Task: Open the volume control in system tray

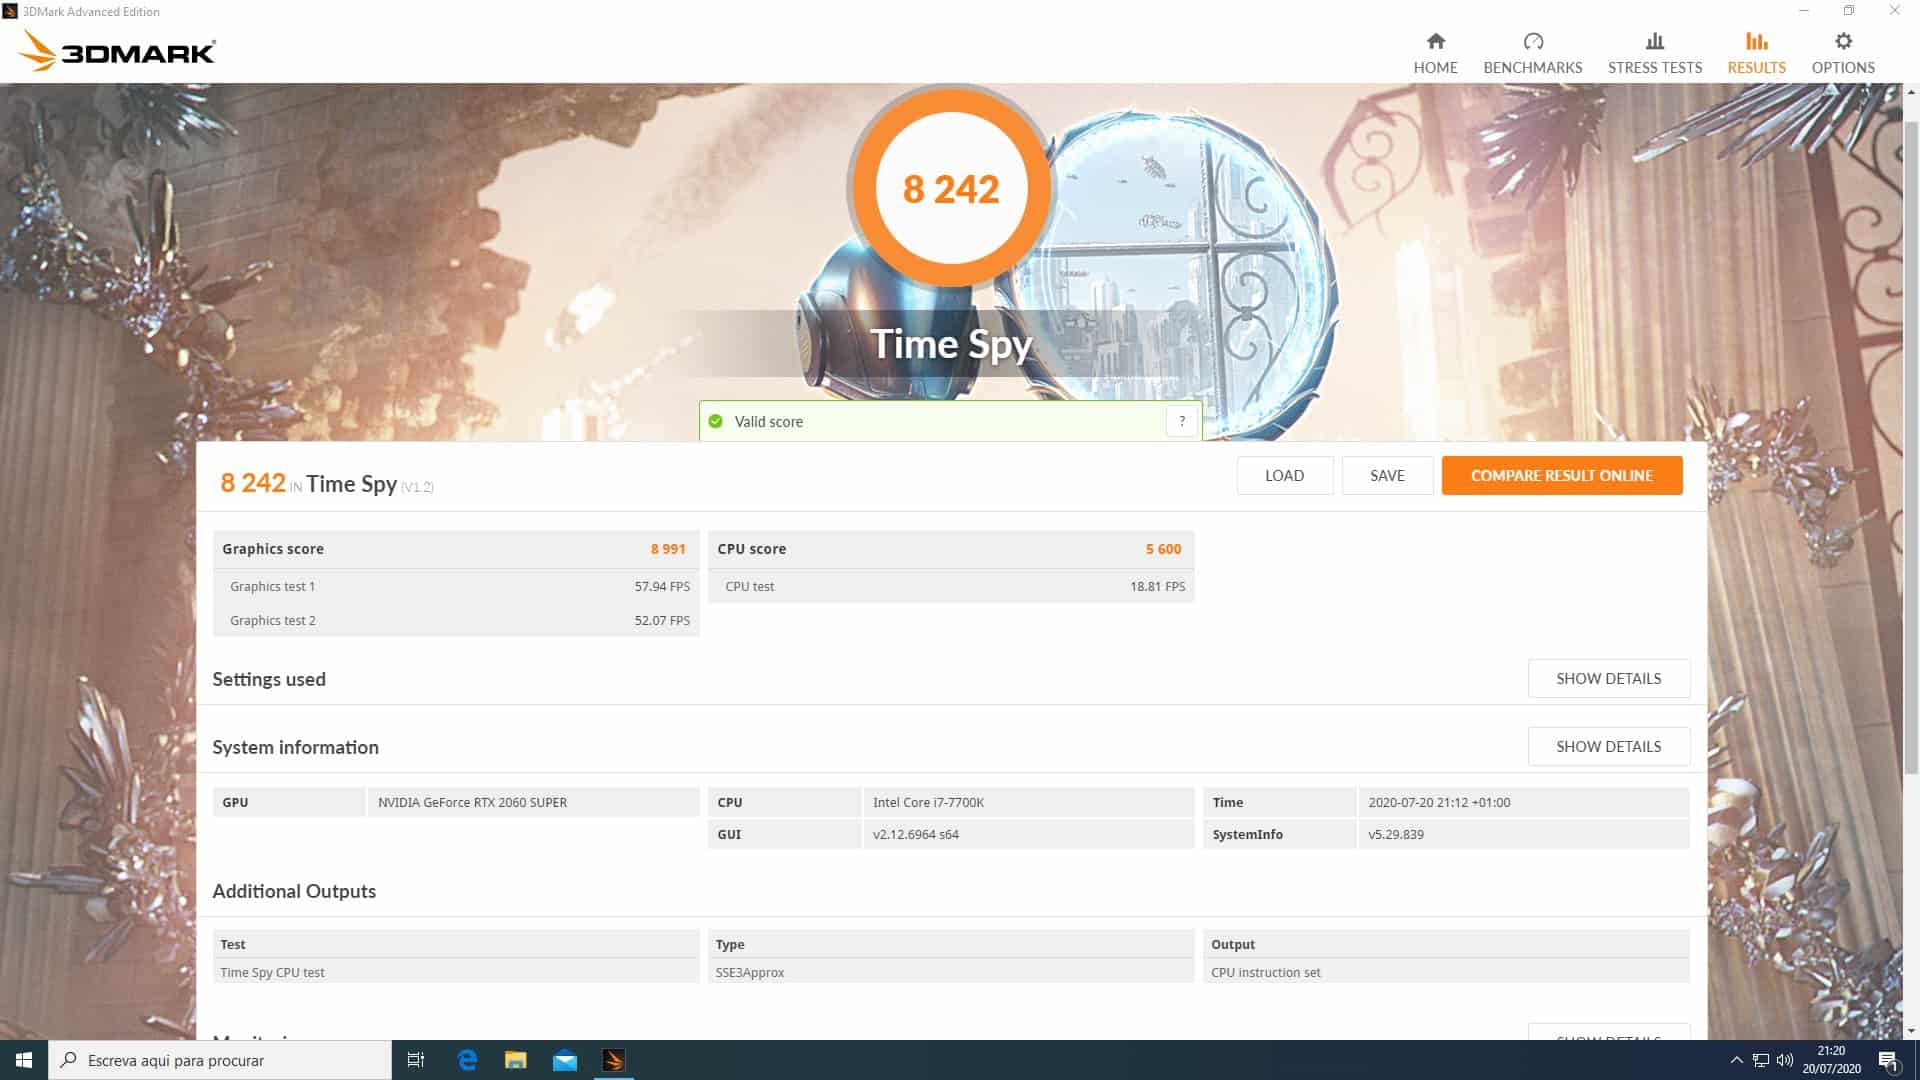Action: (x=1785, y=1060)
